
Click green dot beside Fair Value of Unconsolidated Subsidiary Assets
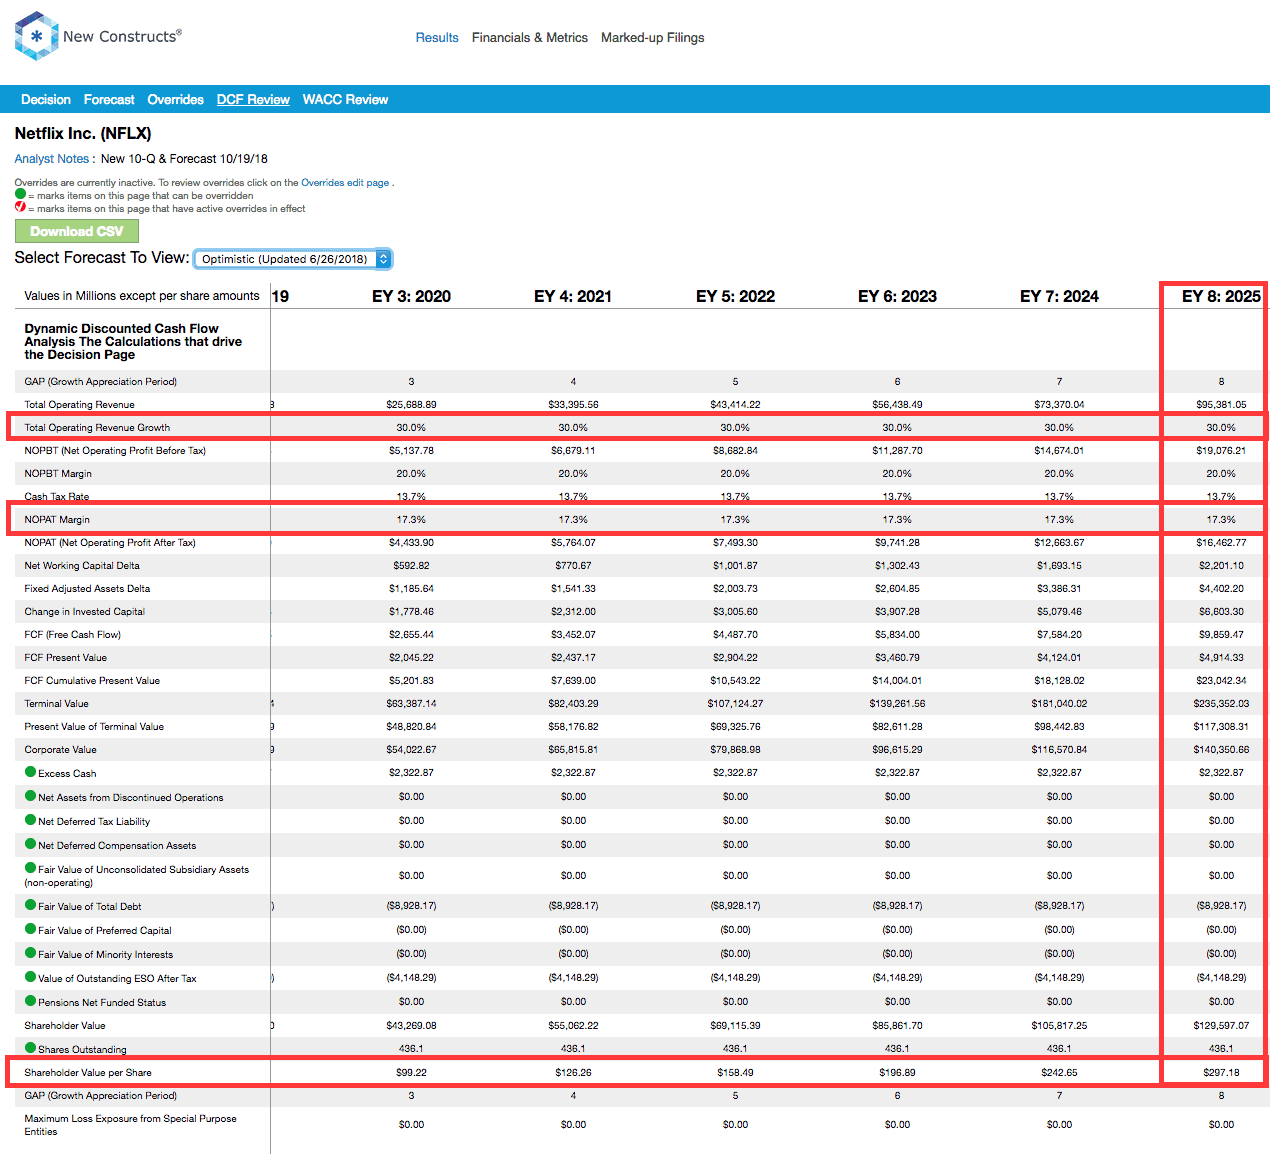point(30,868)
